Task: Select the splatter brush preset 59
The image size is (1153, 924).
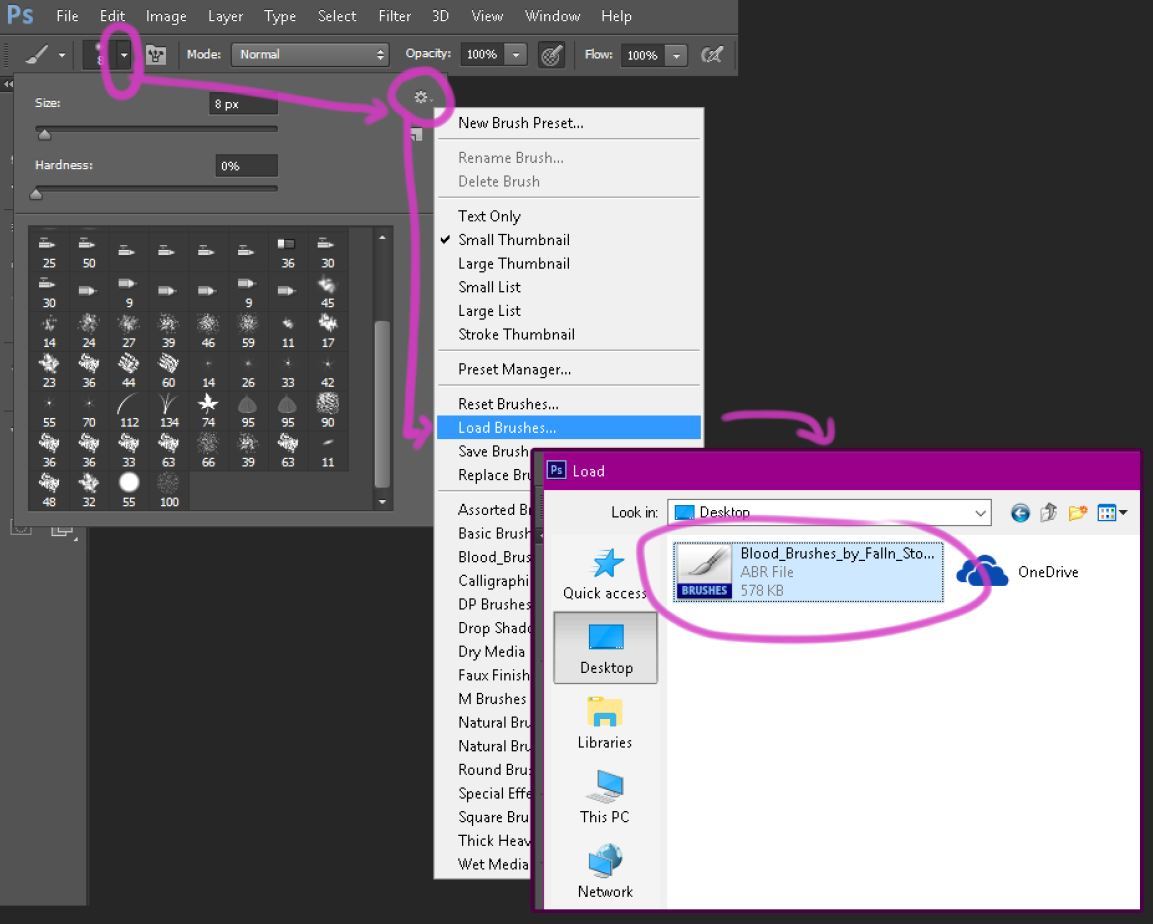Action: 249,331
